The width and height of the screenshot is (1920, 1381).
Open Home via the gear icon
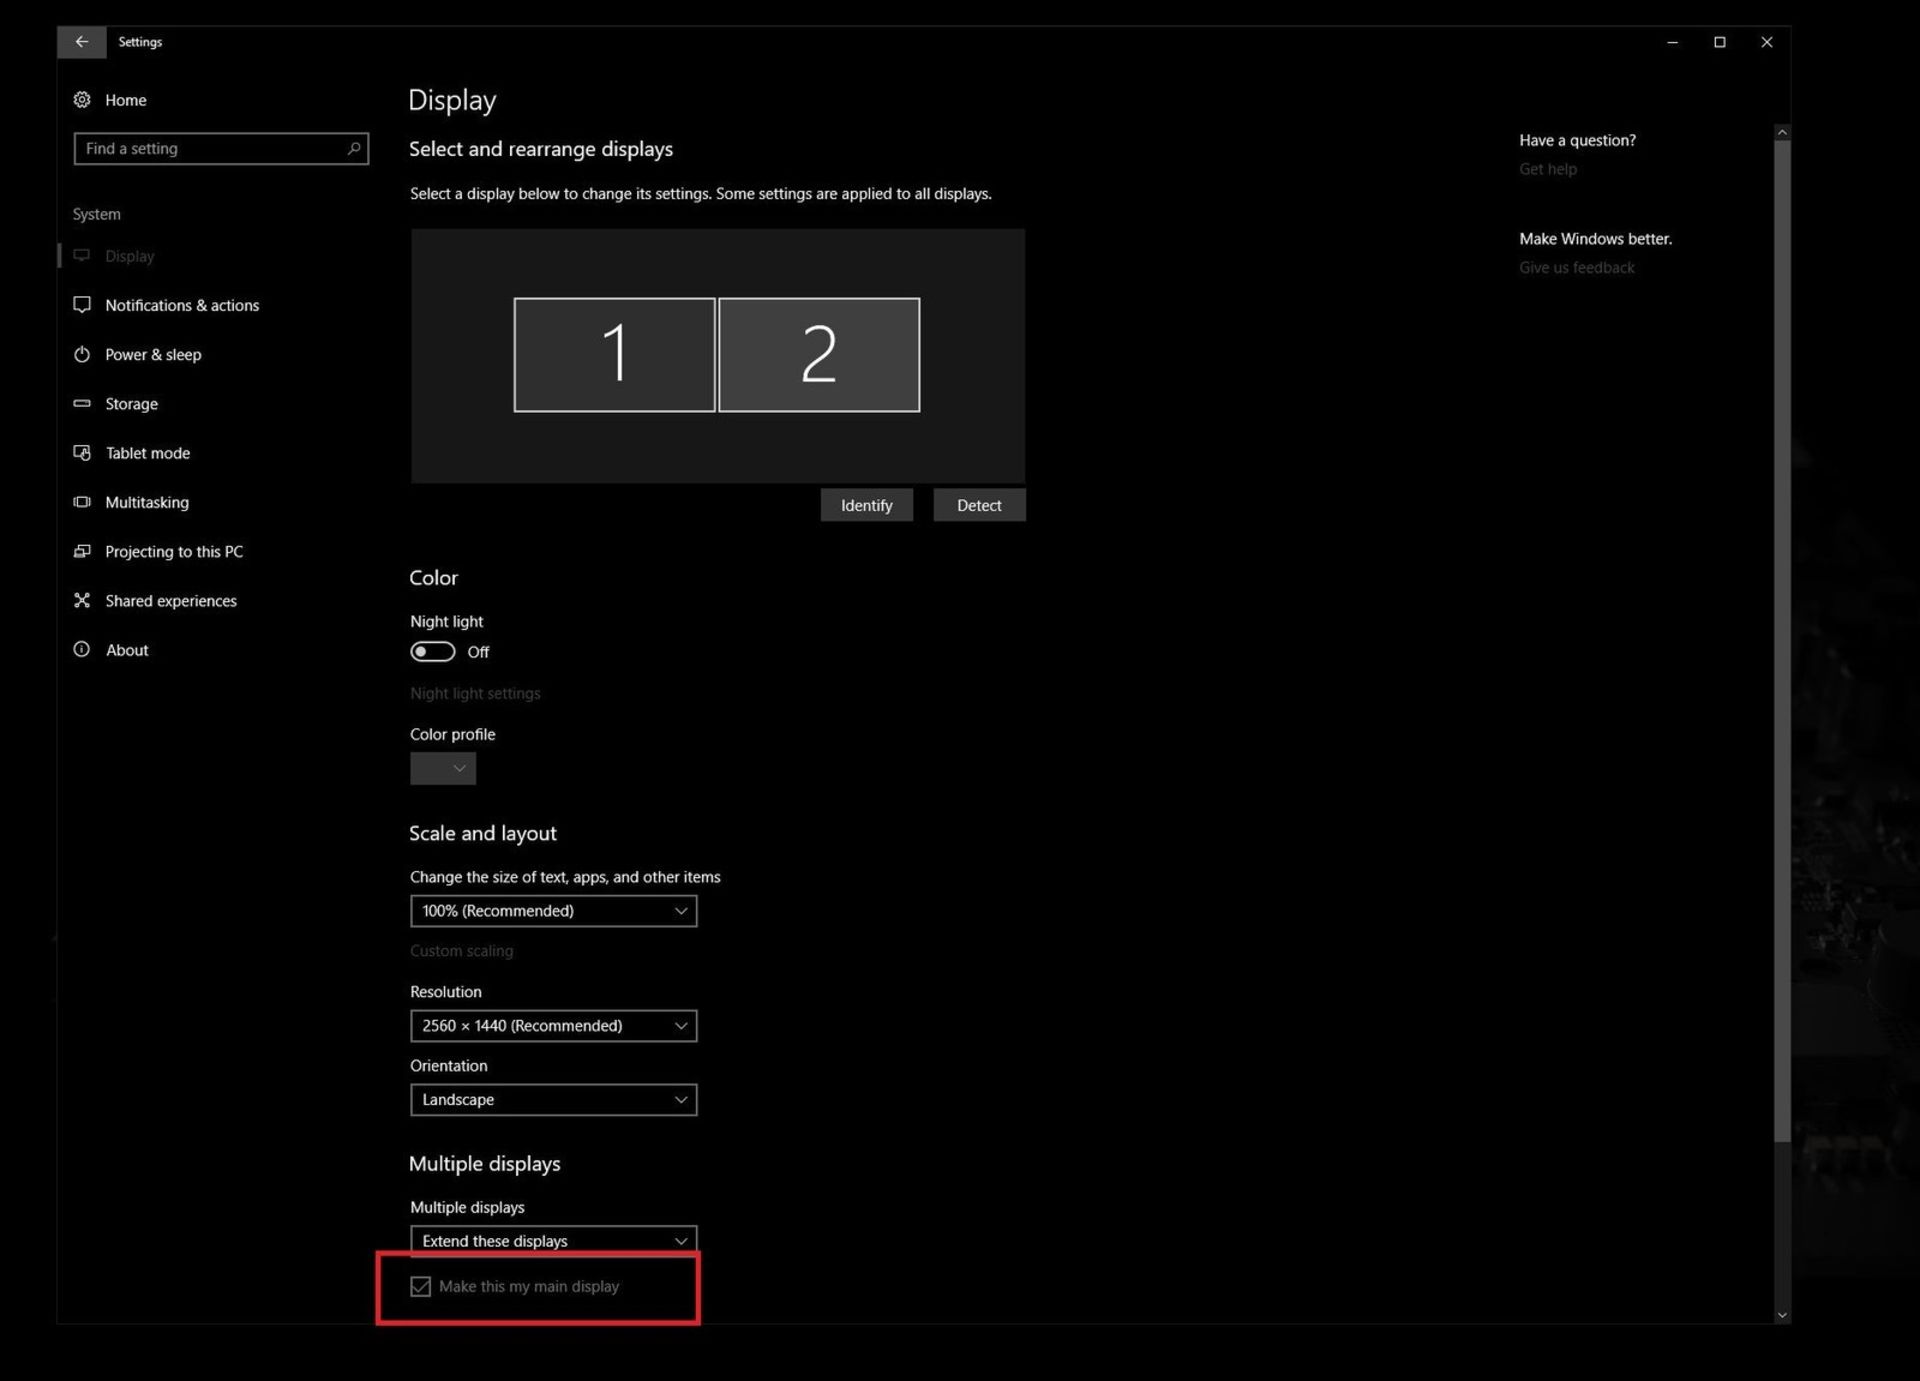click(x=82, y=100)
